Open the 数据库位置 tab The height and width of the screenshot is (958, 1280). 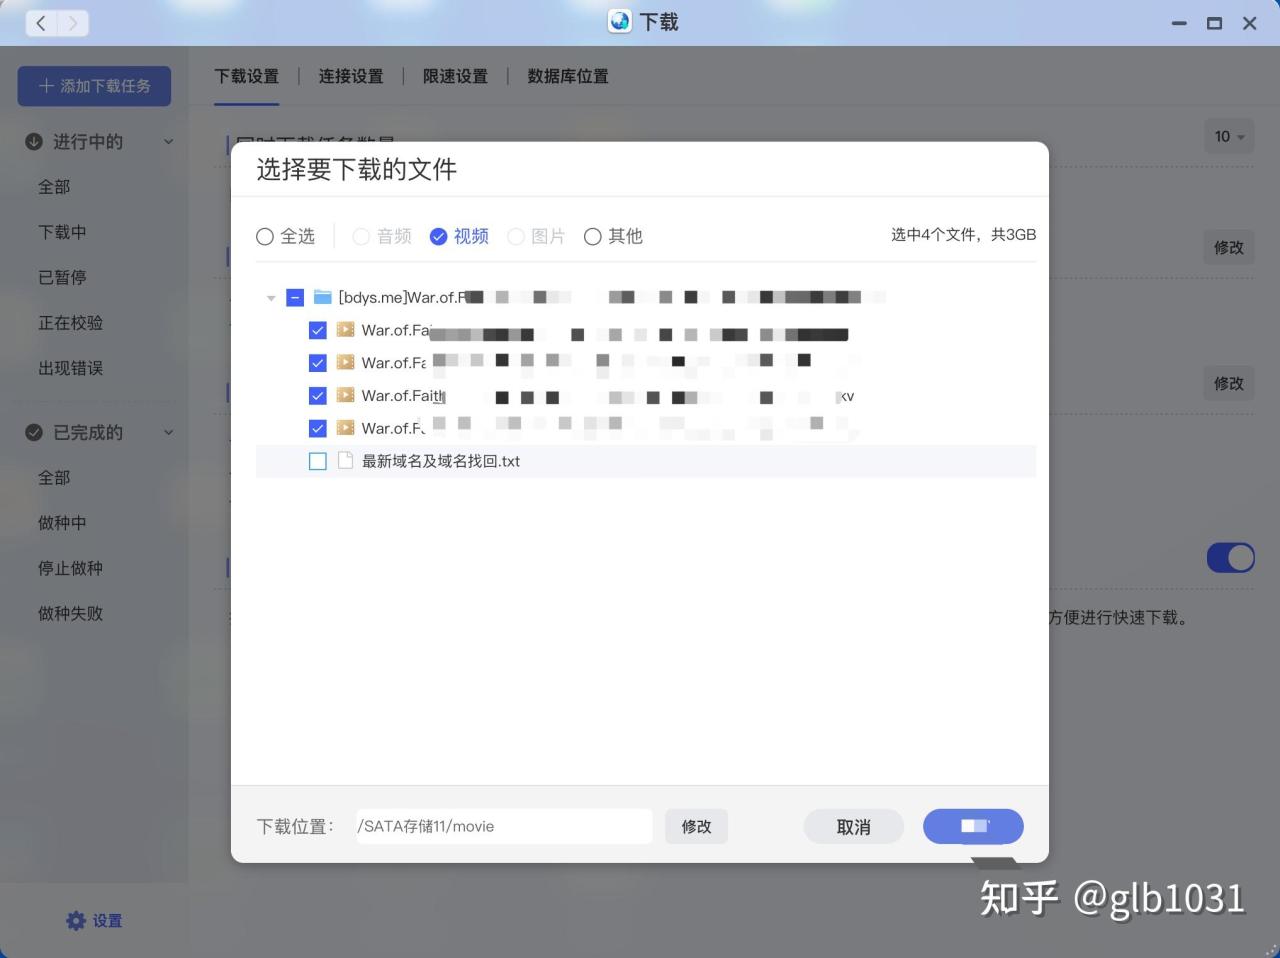pos(567,75)
